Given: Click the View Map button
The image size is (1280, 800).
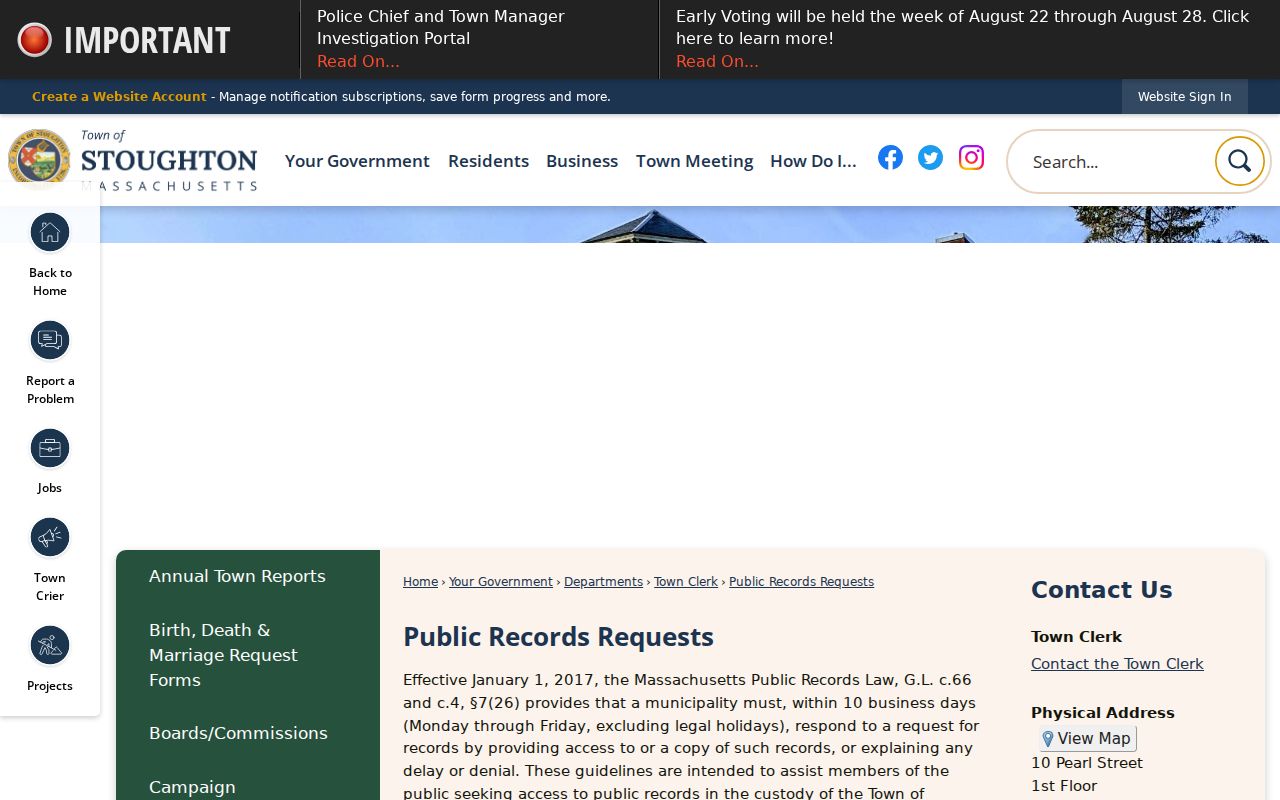Looking at the screenshot, I should [1087, 739].
